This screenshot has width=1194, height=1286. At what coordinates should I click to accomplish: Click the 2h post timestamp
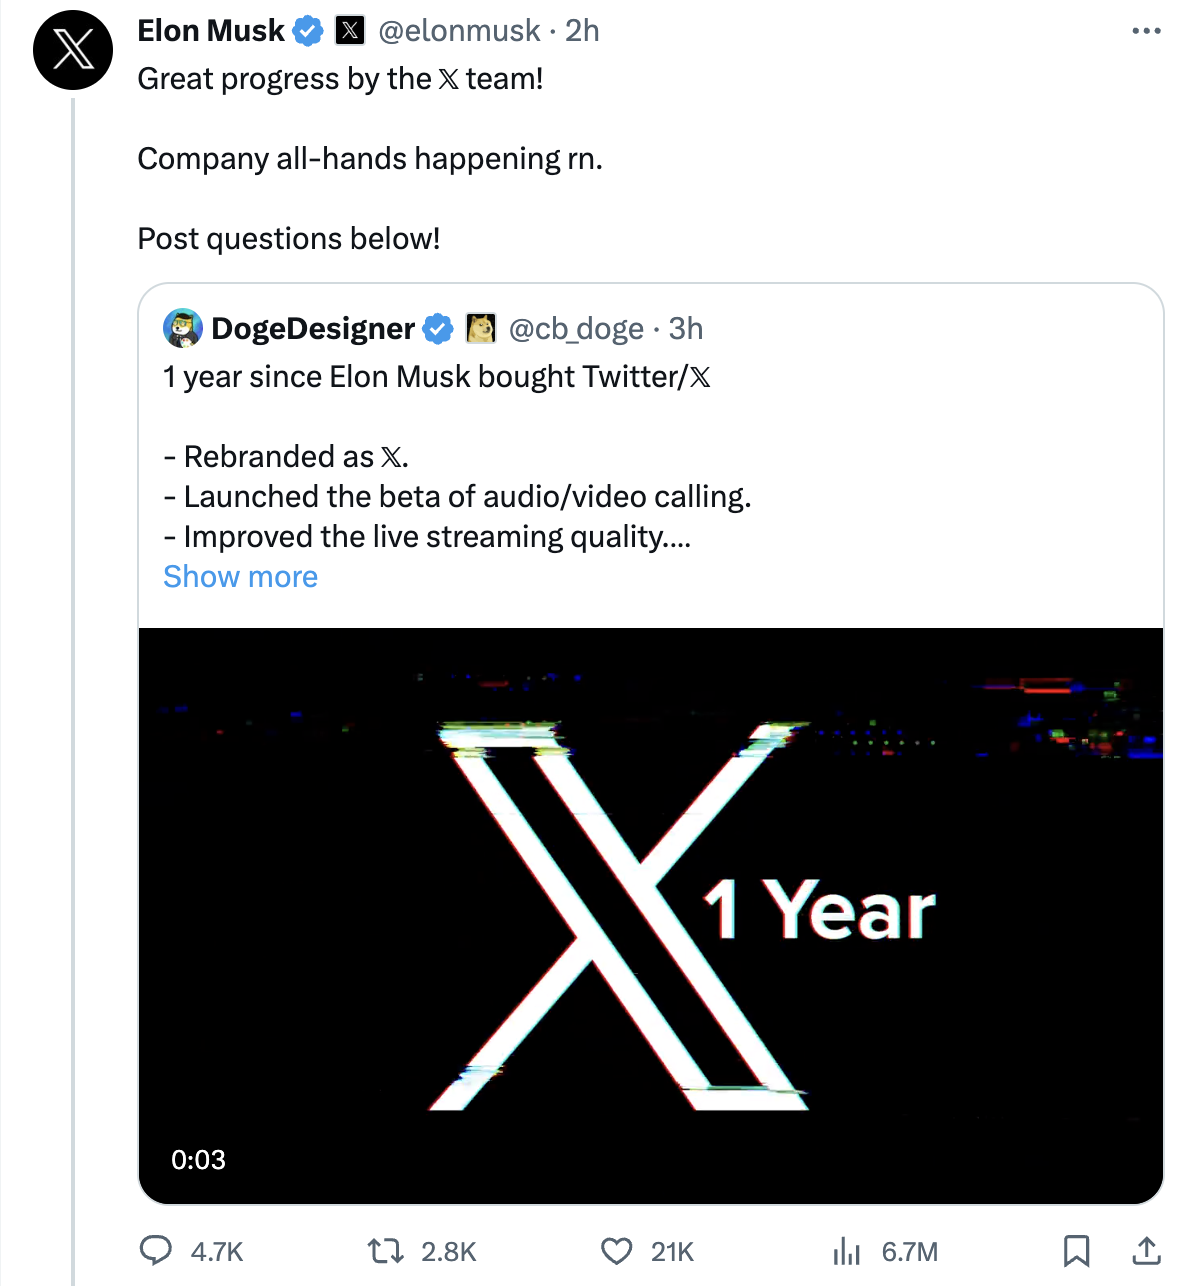(x=582, y=31)
